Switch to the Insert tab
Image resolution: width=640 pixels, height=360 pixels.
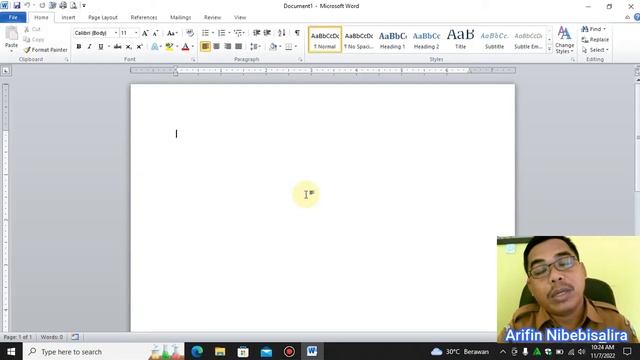68,18
